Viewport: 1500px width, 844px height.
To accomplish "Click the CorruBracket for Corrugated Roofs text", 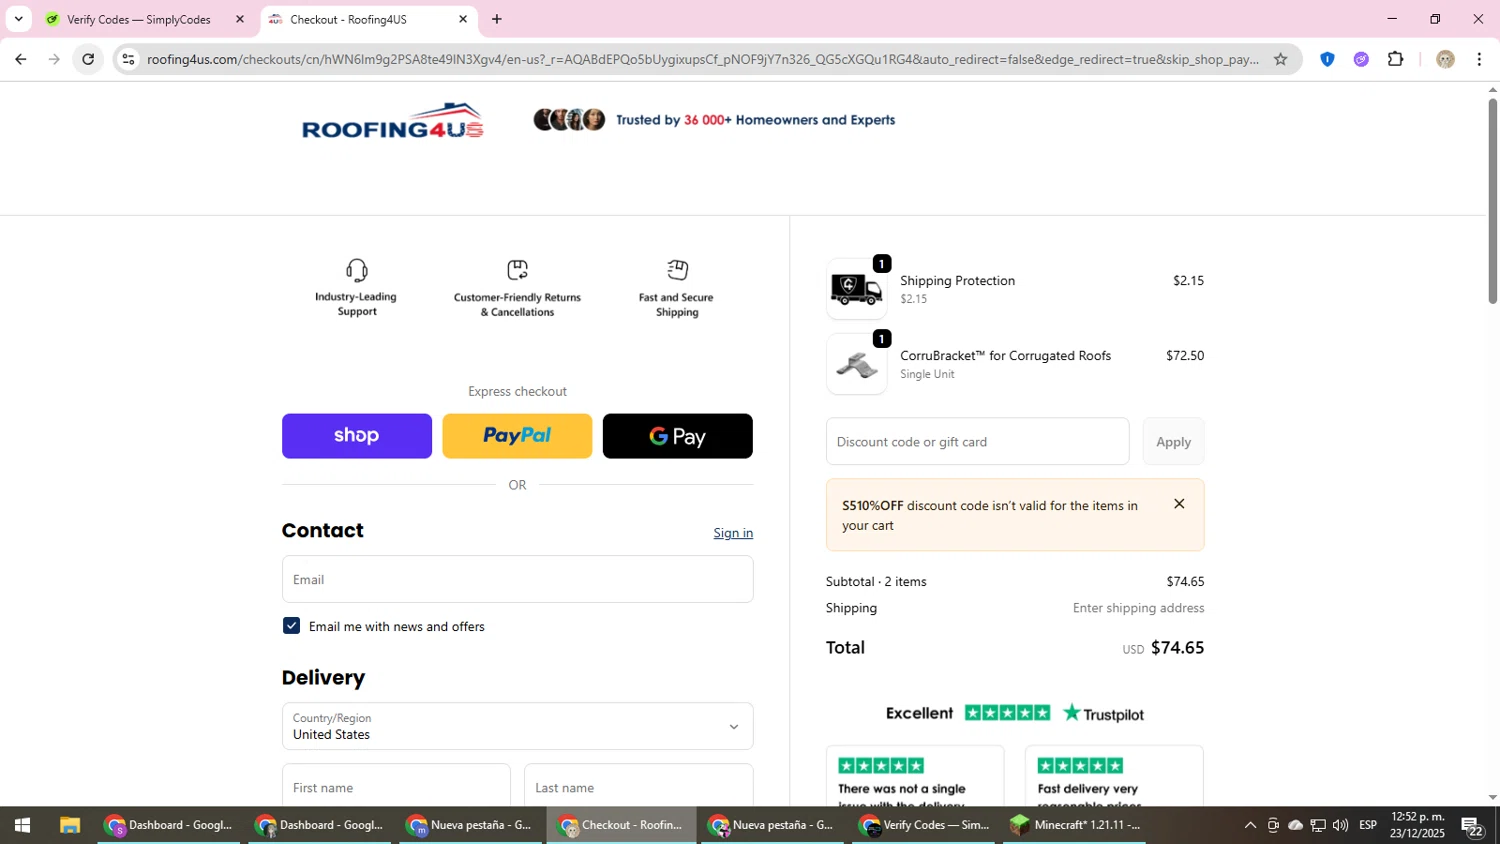I will click(1005, 355).
